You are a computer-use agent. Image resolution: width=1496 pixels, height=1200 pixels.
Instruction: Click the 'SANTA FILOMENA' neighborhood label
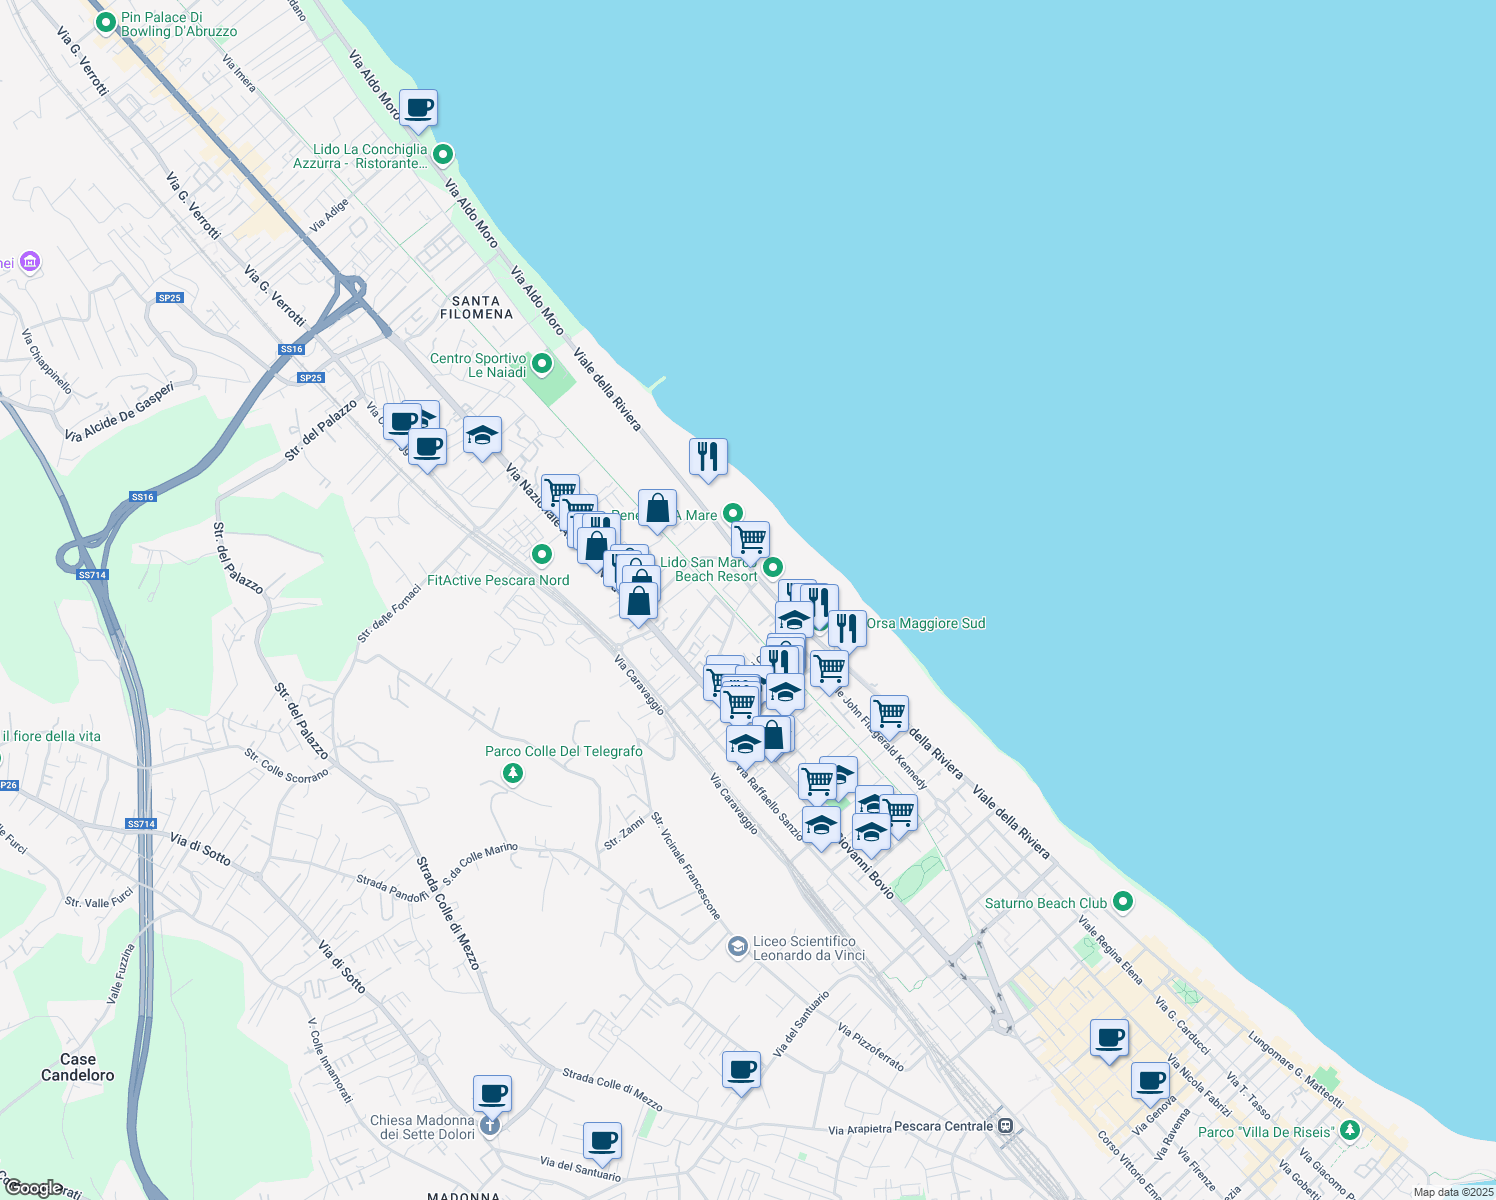tap(476, 307)
